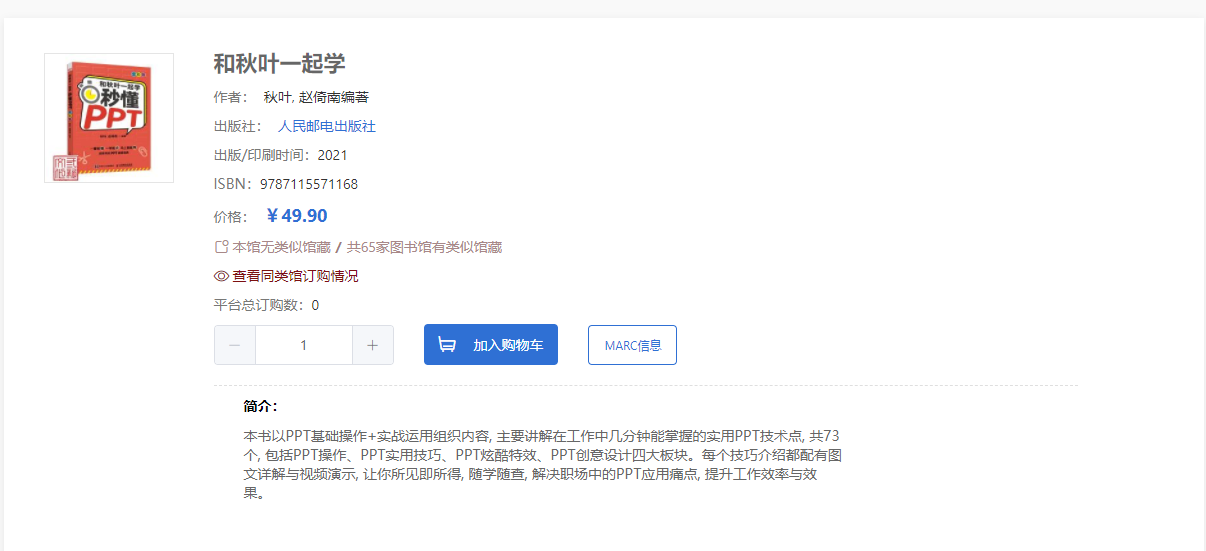Image resolution: width=1206 pixels, height=551 pixels.
Task: Click 出版/印刷时间: 2021 text
Action: click(281, 155)
